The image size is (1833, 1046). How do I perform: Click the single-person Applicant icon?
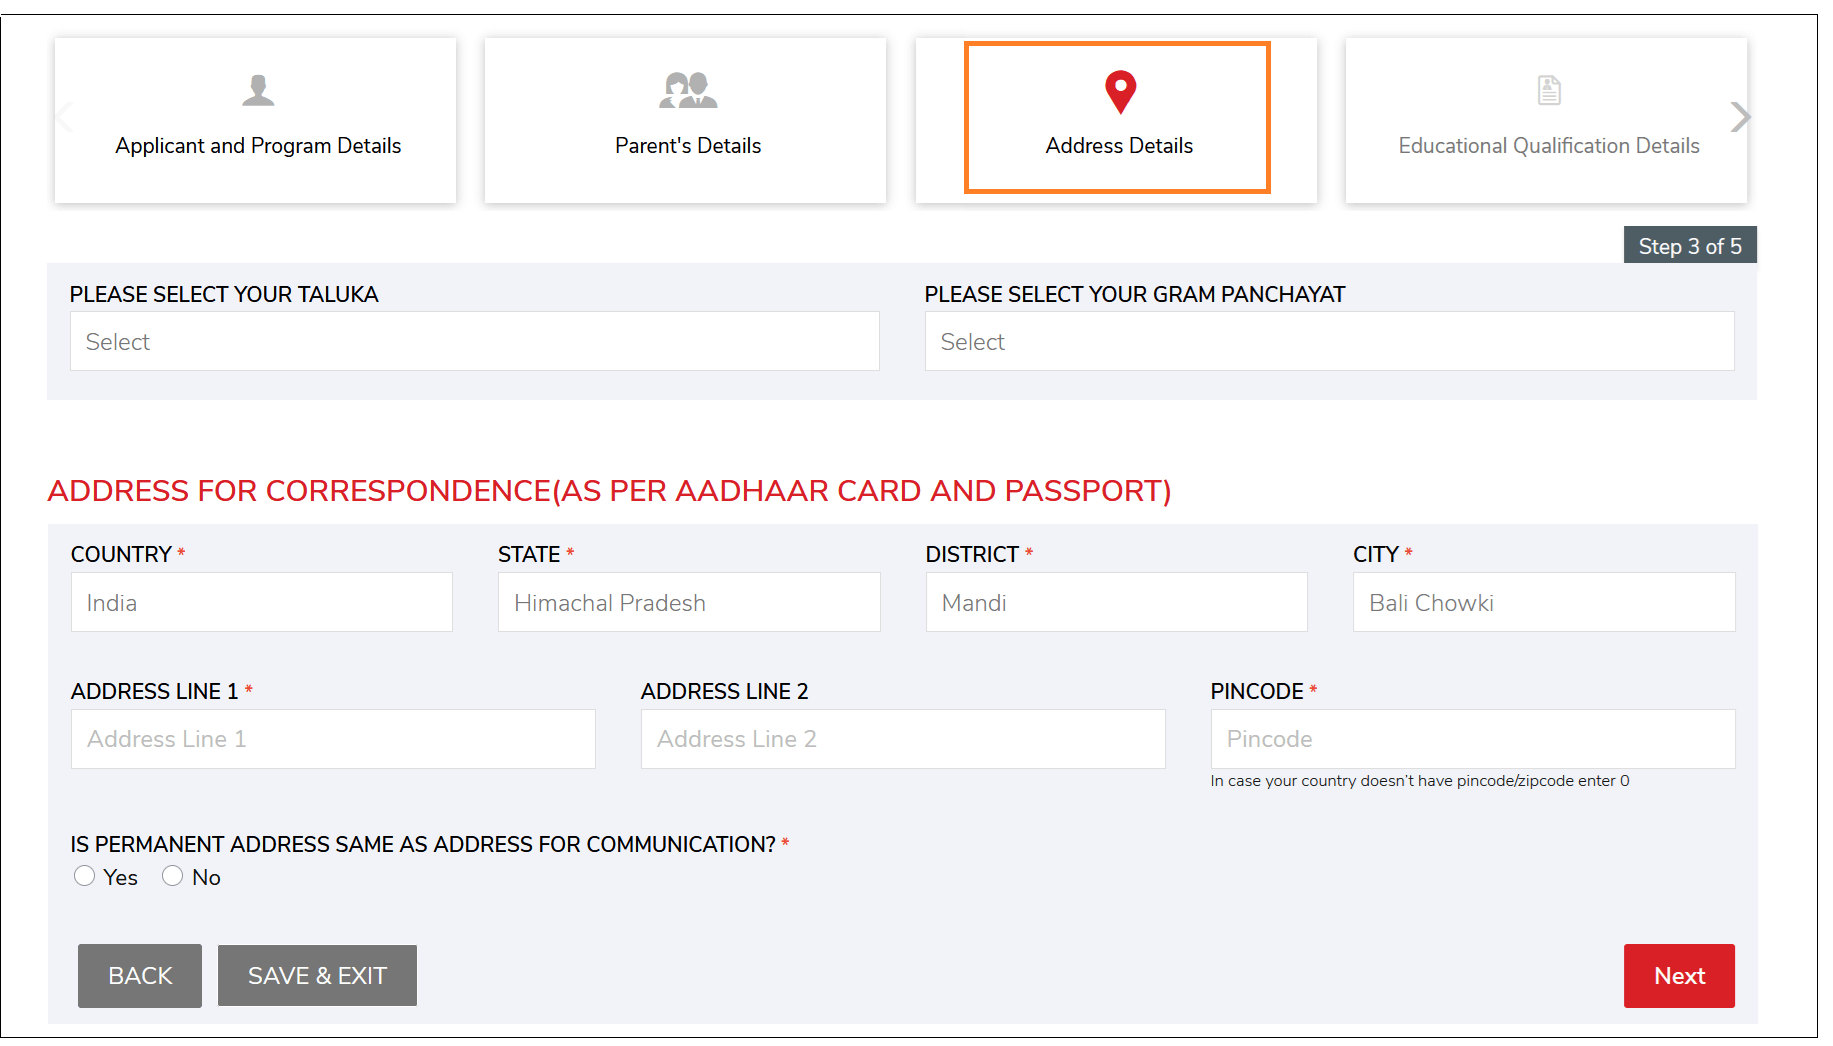[258, 90]
